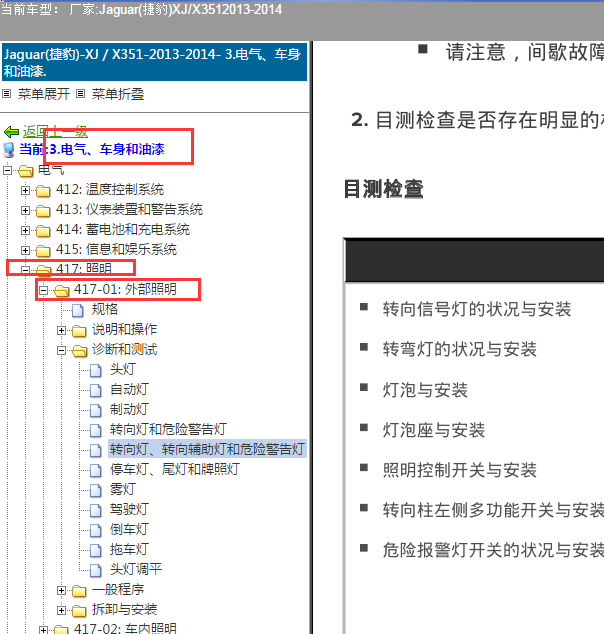Image resolution: width=604 pixels, height=634 pixels.
Task: Click the document icon beside 驾驶灯
Action: (x=96, y=510)
